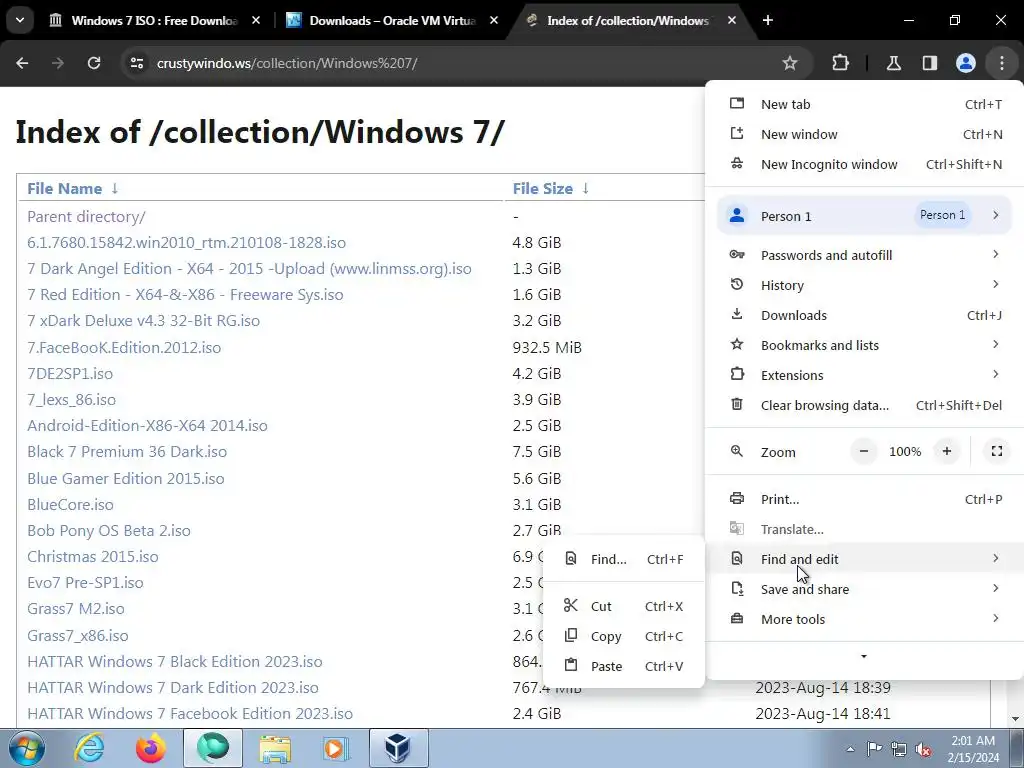
Task: Choose Copy in the edit submenu
Action: click(x=624, y=636)
